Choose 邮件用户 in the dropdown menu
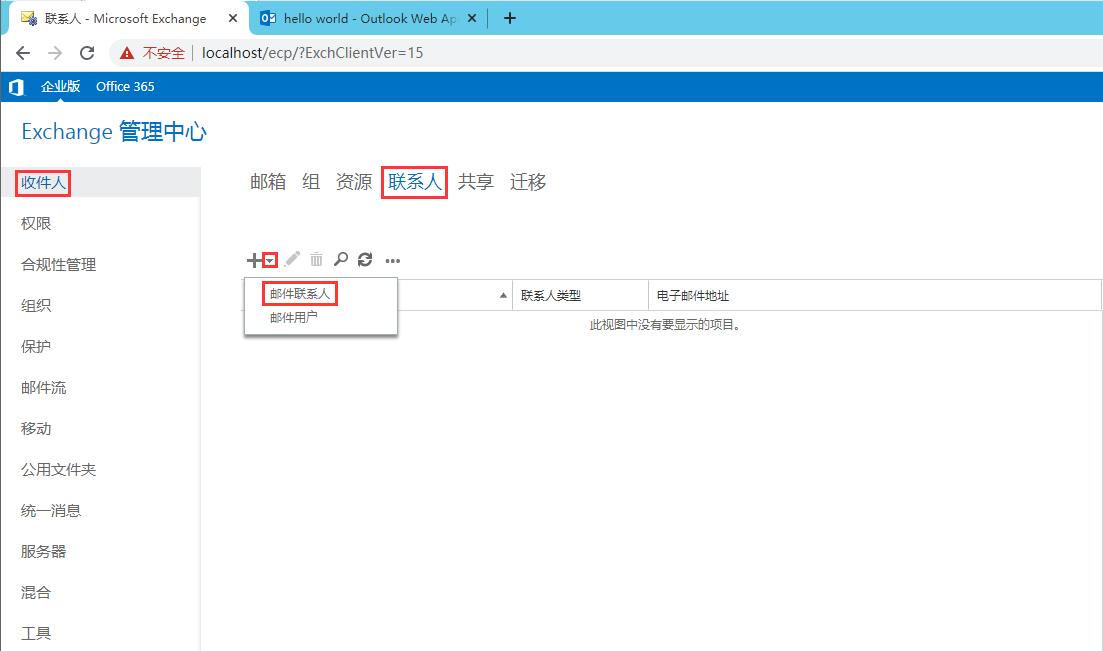The width and height of the screenshot is (1103, 651). 293,317
